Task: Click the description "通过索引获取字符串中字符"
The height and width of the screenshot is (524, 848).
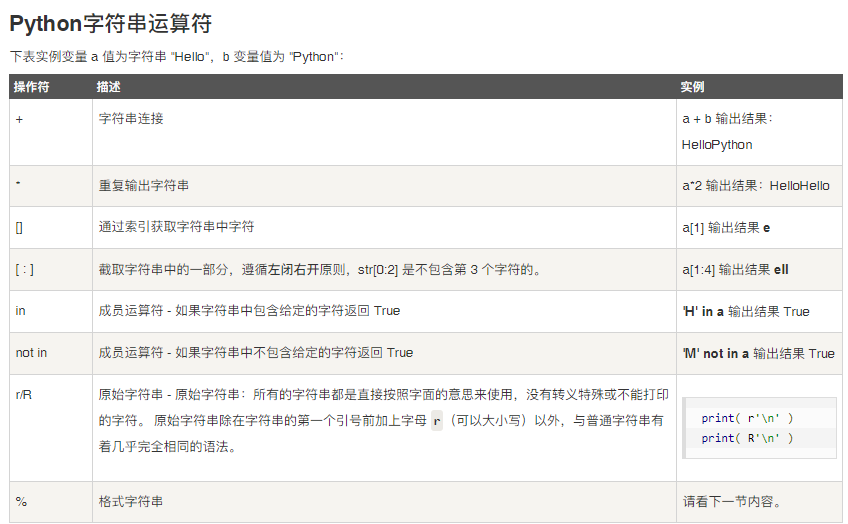Action: click(176, 227)
